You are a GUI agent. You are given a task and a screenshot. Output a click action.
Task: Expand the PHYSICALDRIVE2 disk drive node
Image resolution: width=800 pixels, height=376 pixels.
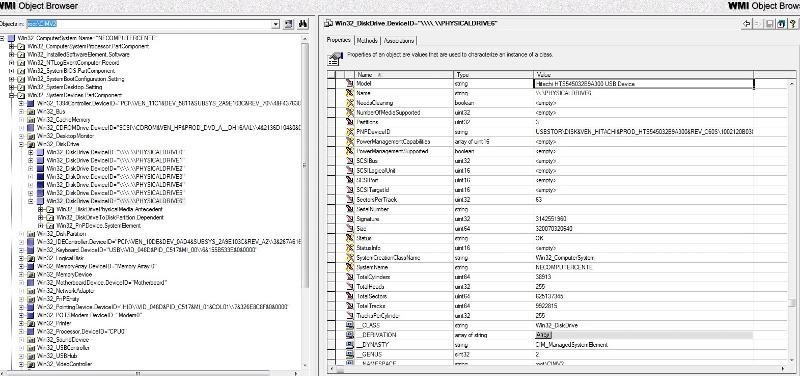(x=31, y=168)
